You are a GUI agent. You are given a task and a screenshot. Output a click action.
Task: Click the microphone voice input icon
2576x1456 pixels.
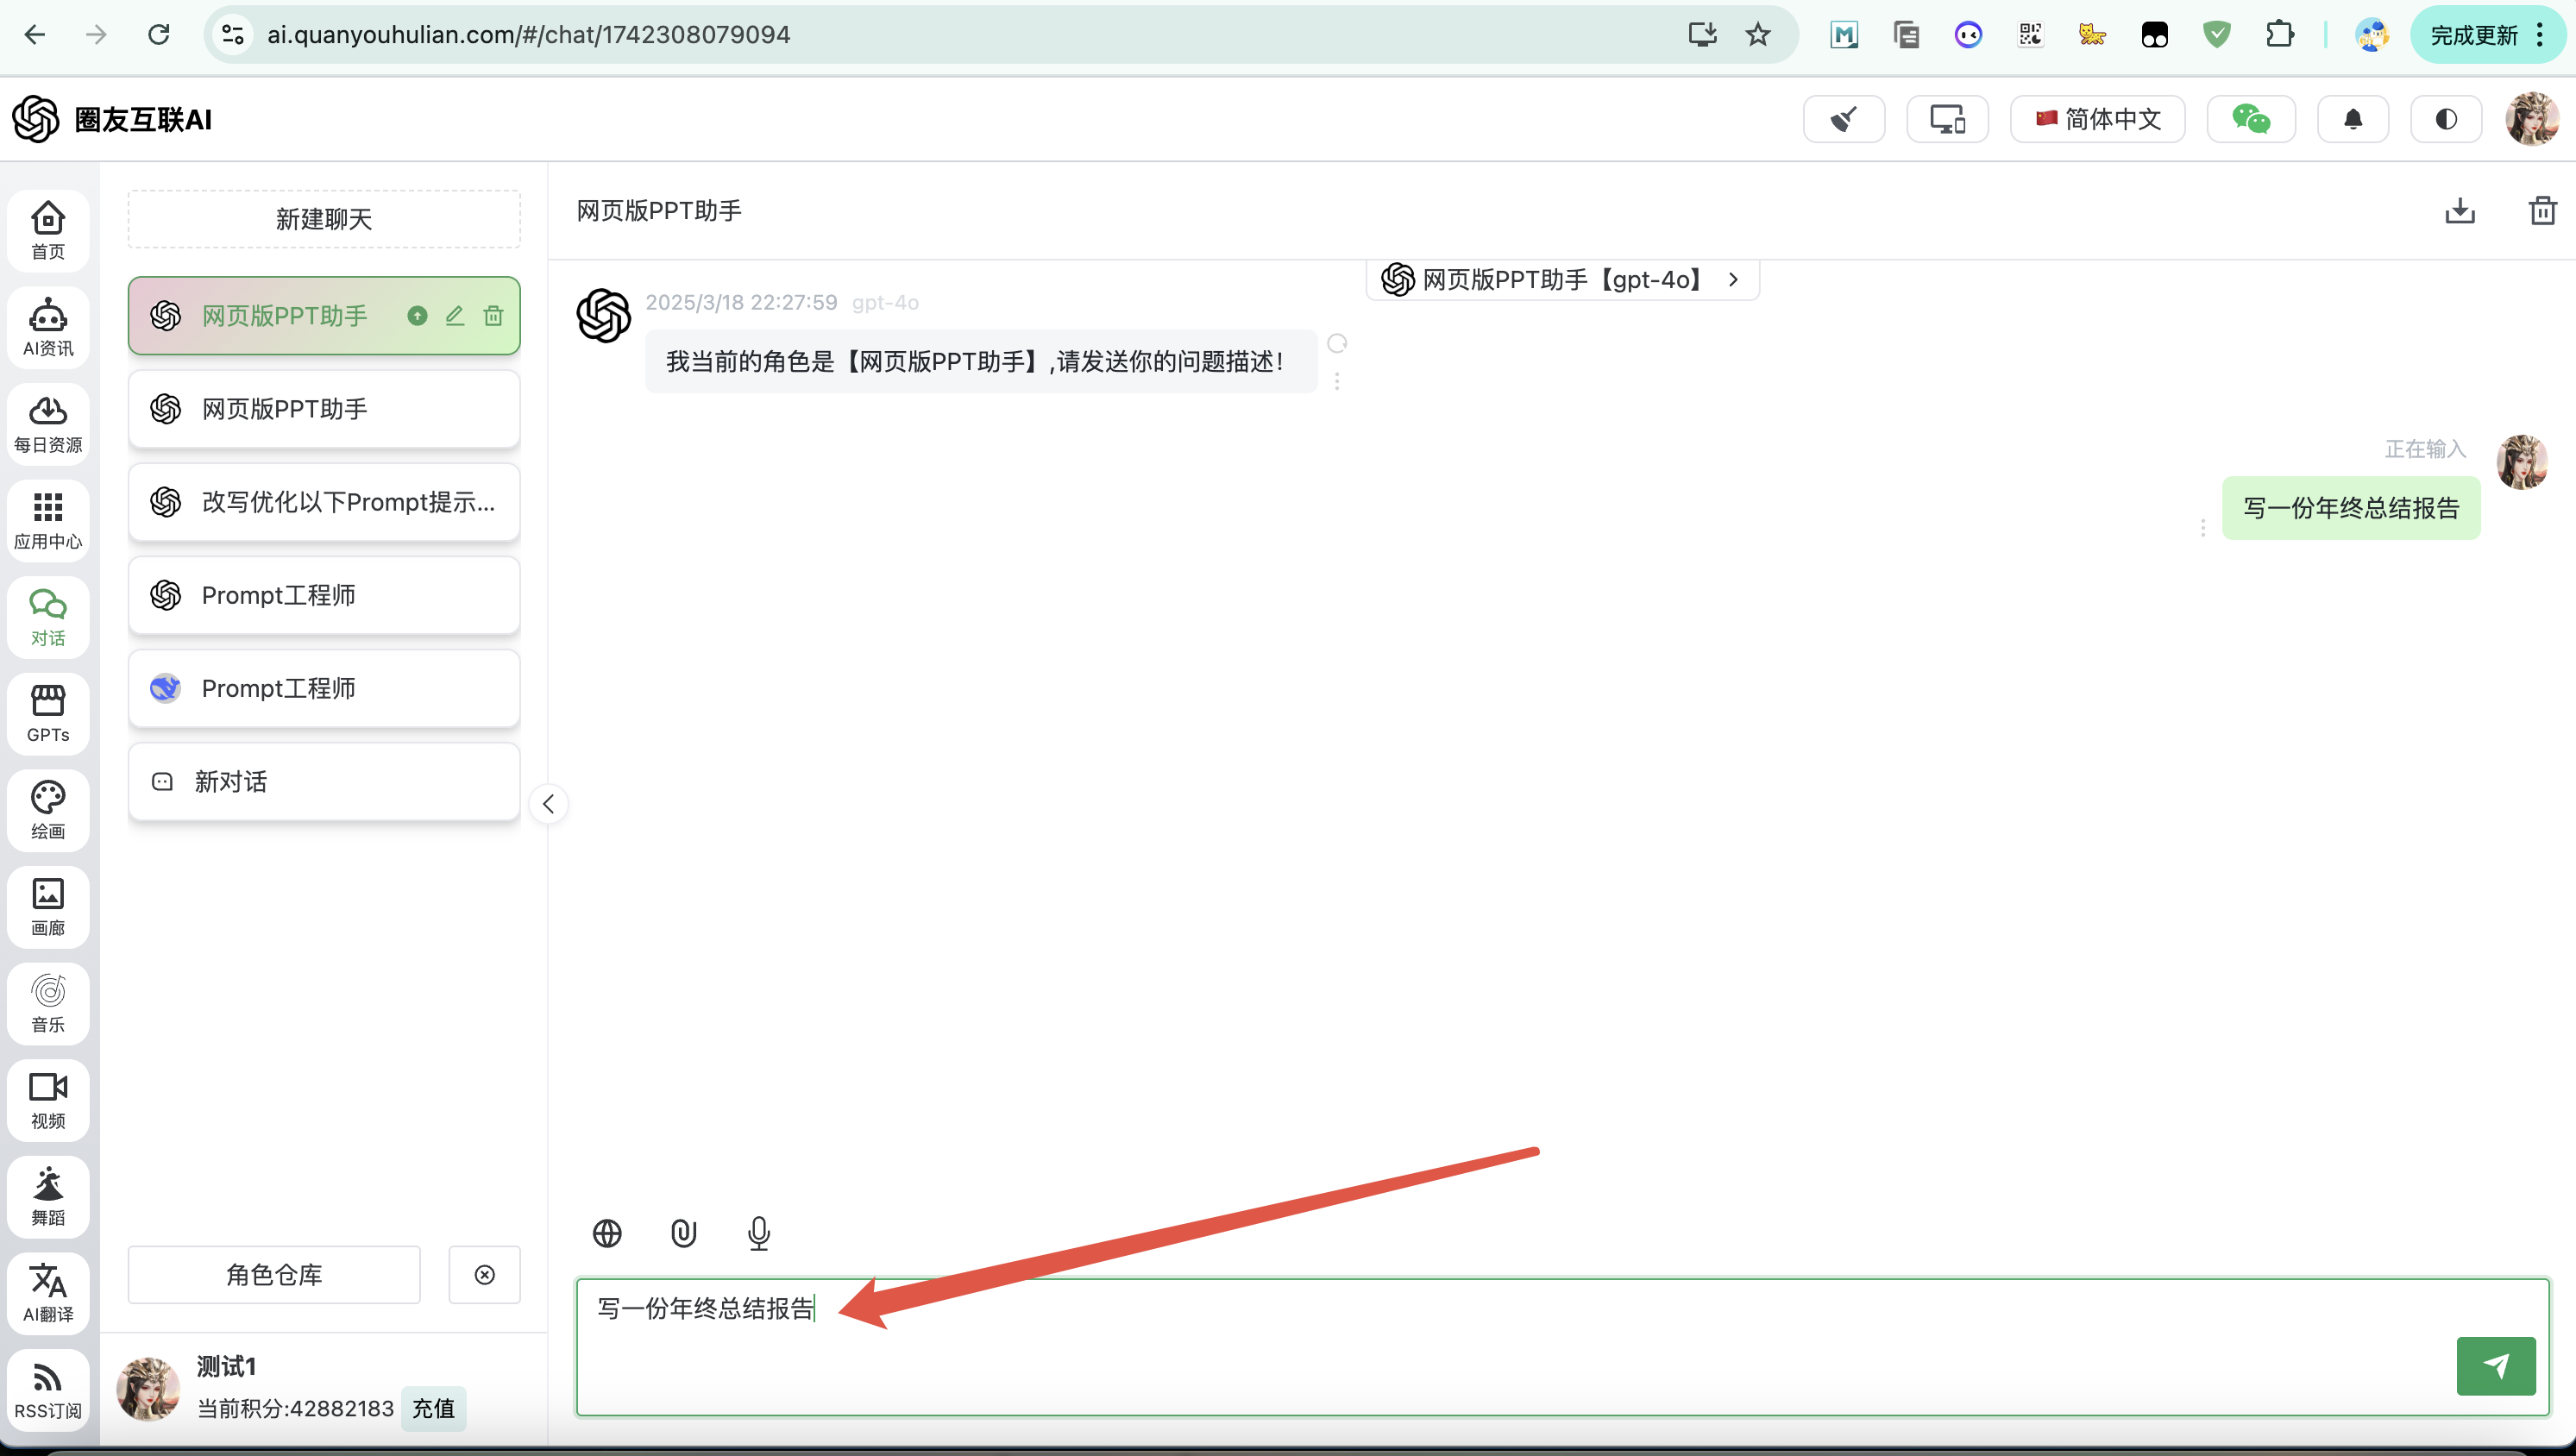pyautogui.click(x=759, y=1233)
